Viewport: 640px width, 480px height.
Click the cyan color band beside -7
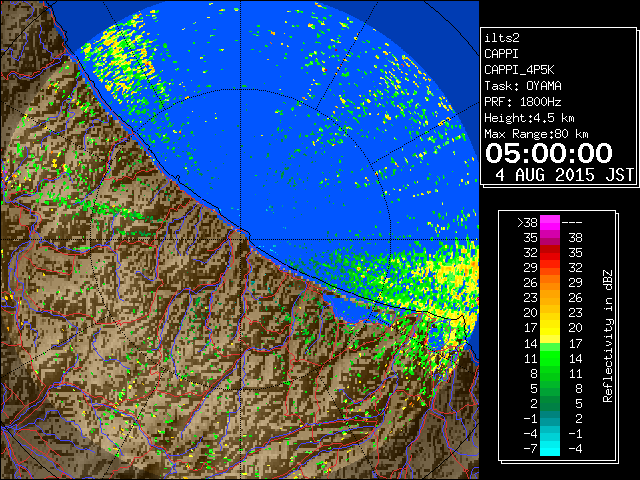[550, 448]
